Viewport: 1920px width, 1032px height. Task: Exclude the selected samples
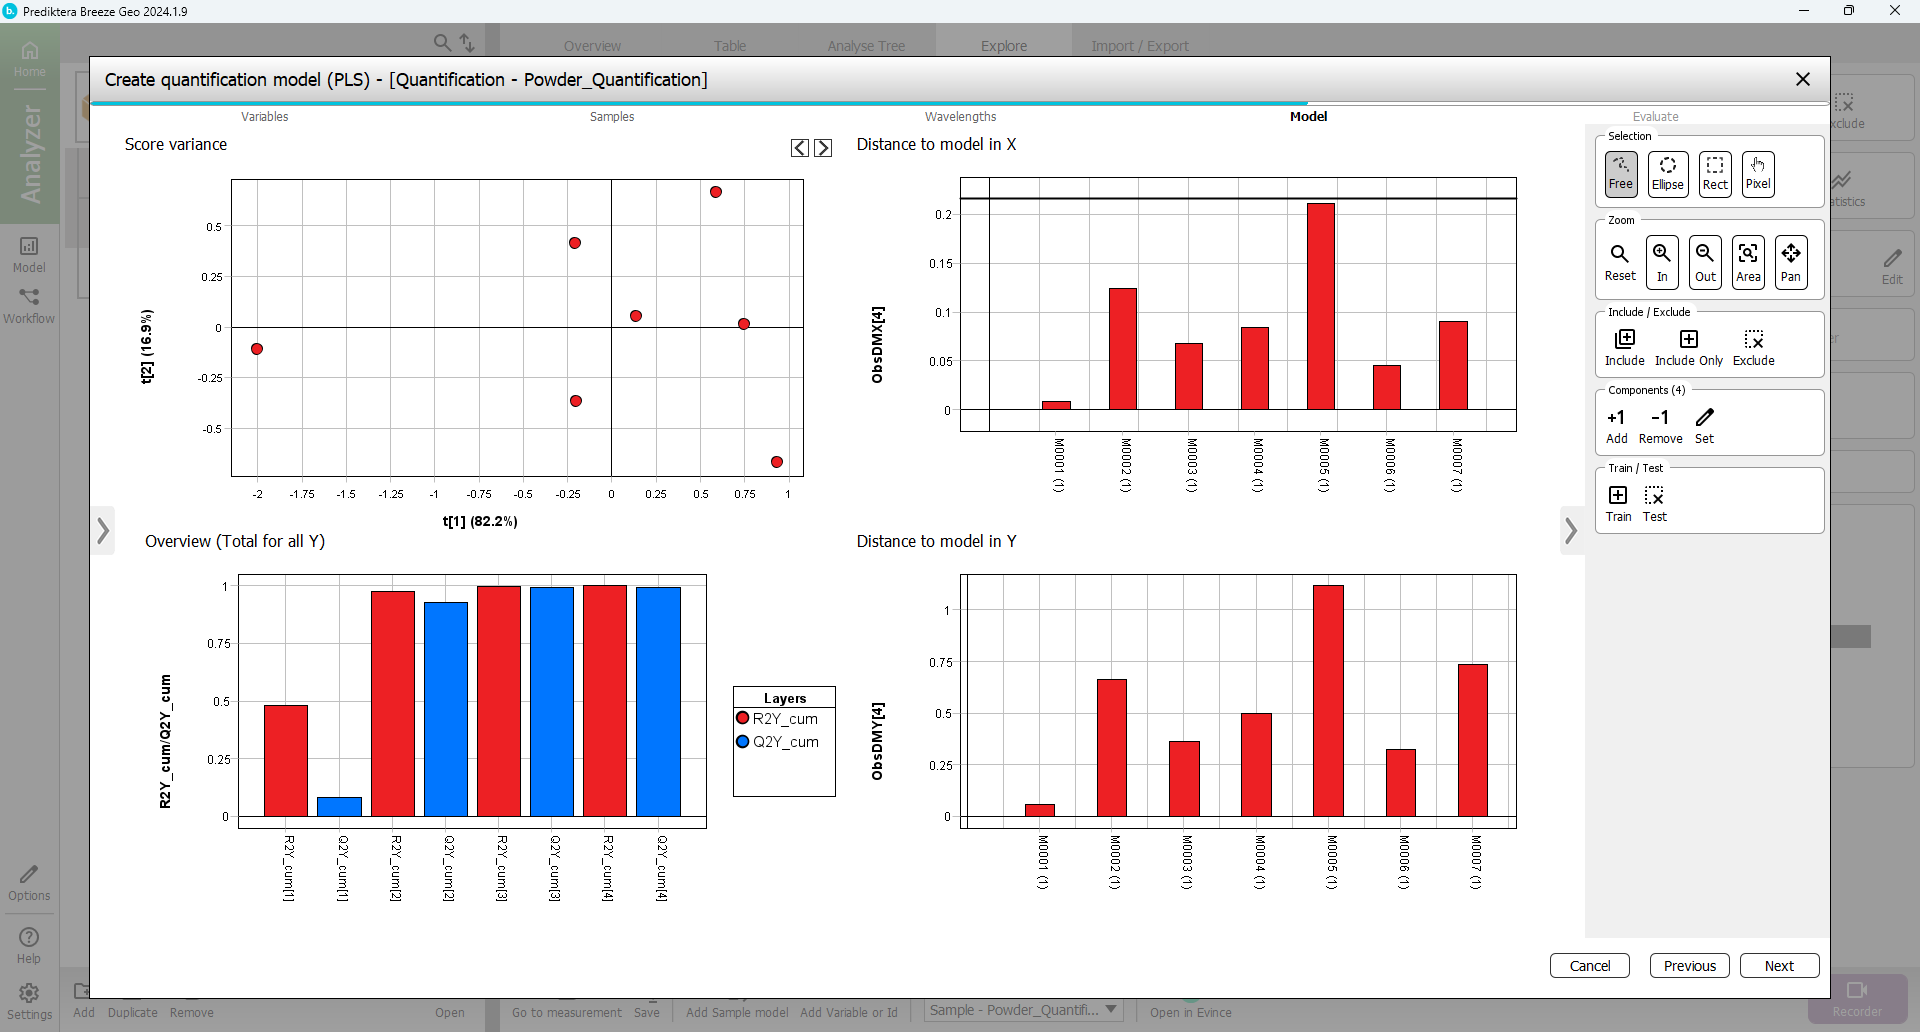tap(1753, 347)
